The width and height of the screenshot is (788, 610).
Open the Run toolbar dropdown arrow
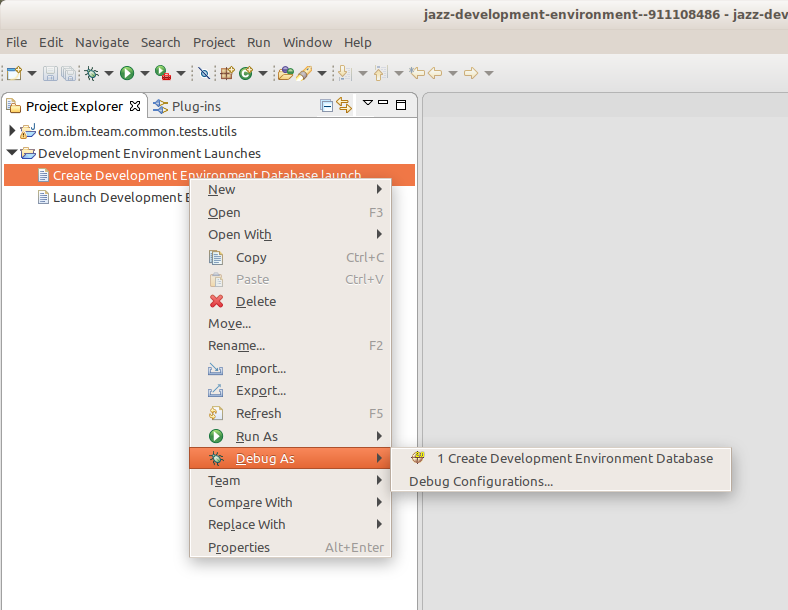[x=145, y=73]
